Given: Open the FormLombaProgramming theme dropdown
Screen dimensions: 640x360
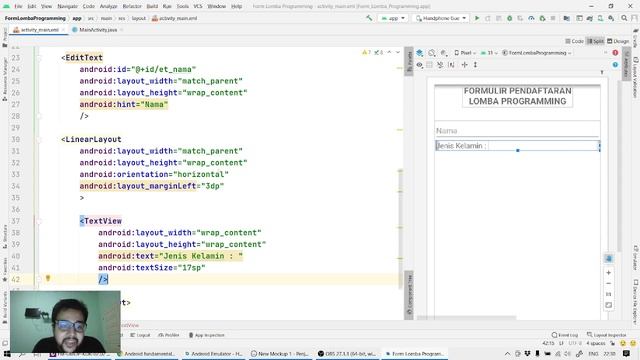Looking at the screenshot, I should pos(536,53).
